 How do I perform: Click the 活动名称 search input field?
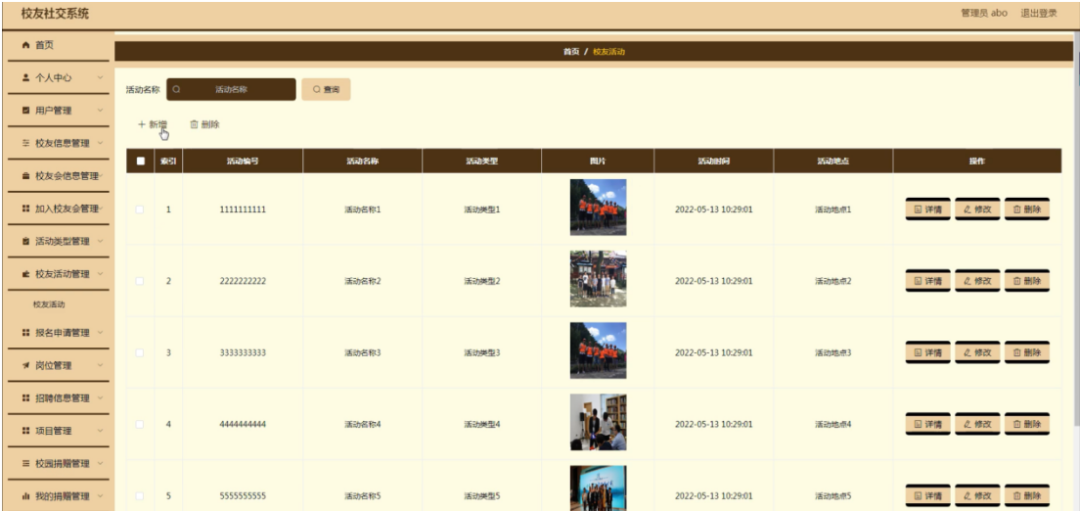[231, 90]
